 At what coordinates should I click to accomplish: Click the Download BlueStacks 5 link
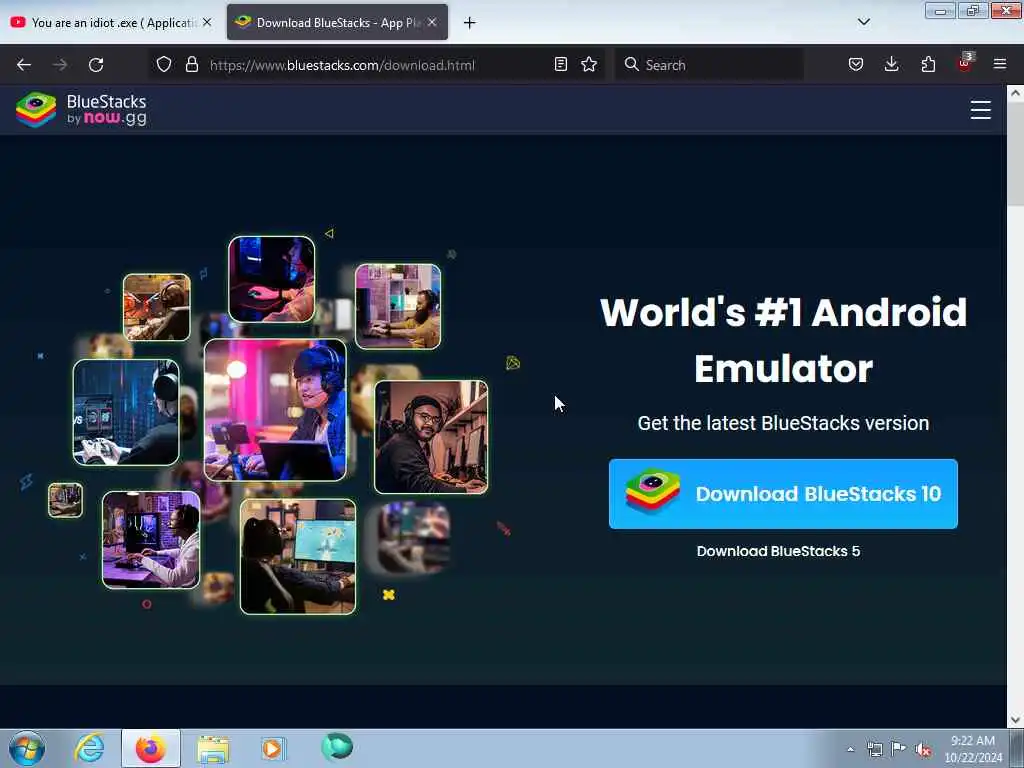[778, 551]
